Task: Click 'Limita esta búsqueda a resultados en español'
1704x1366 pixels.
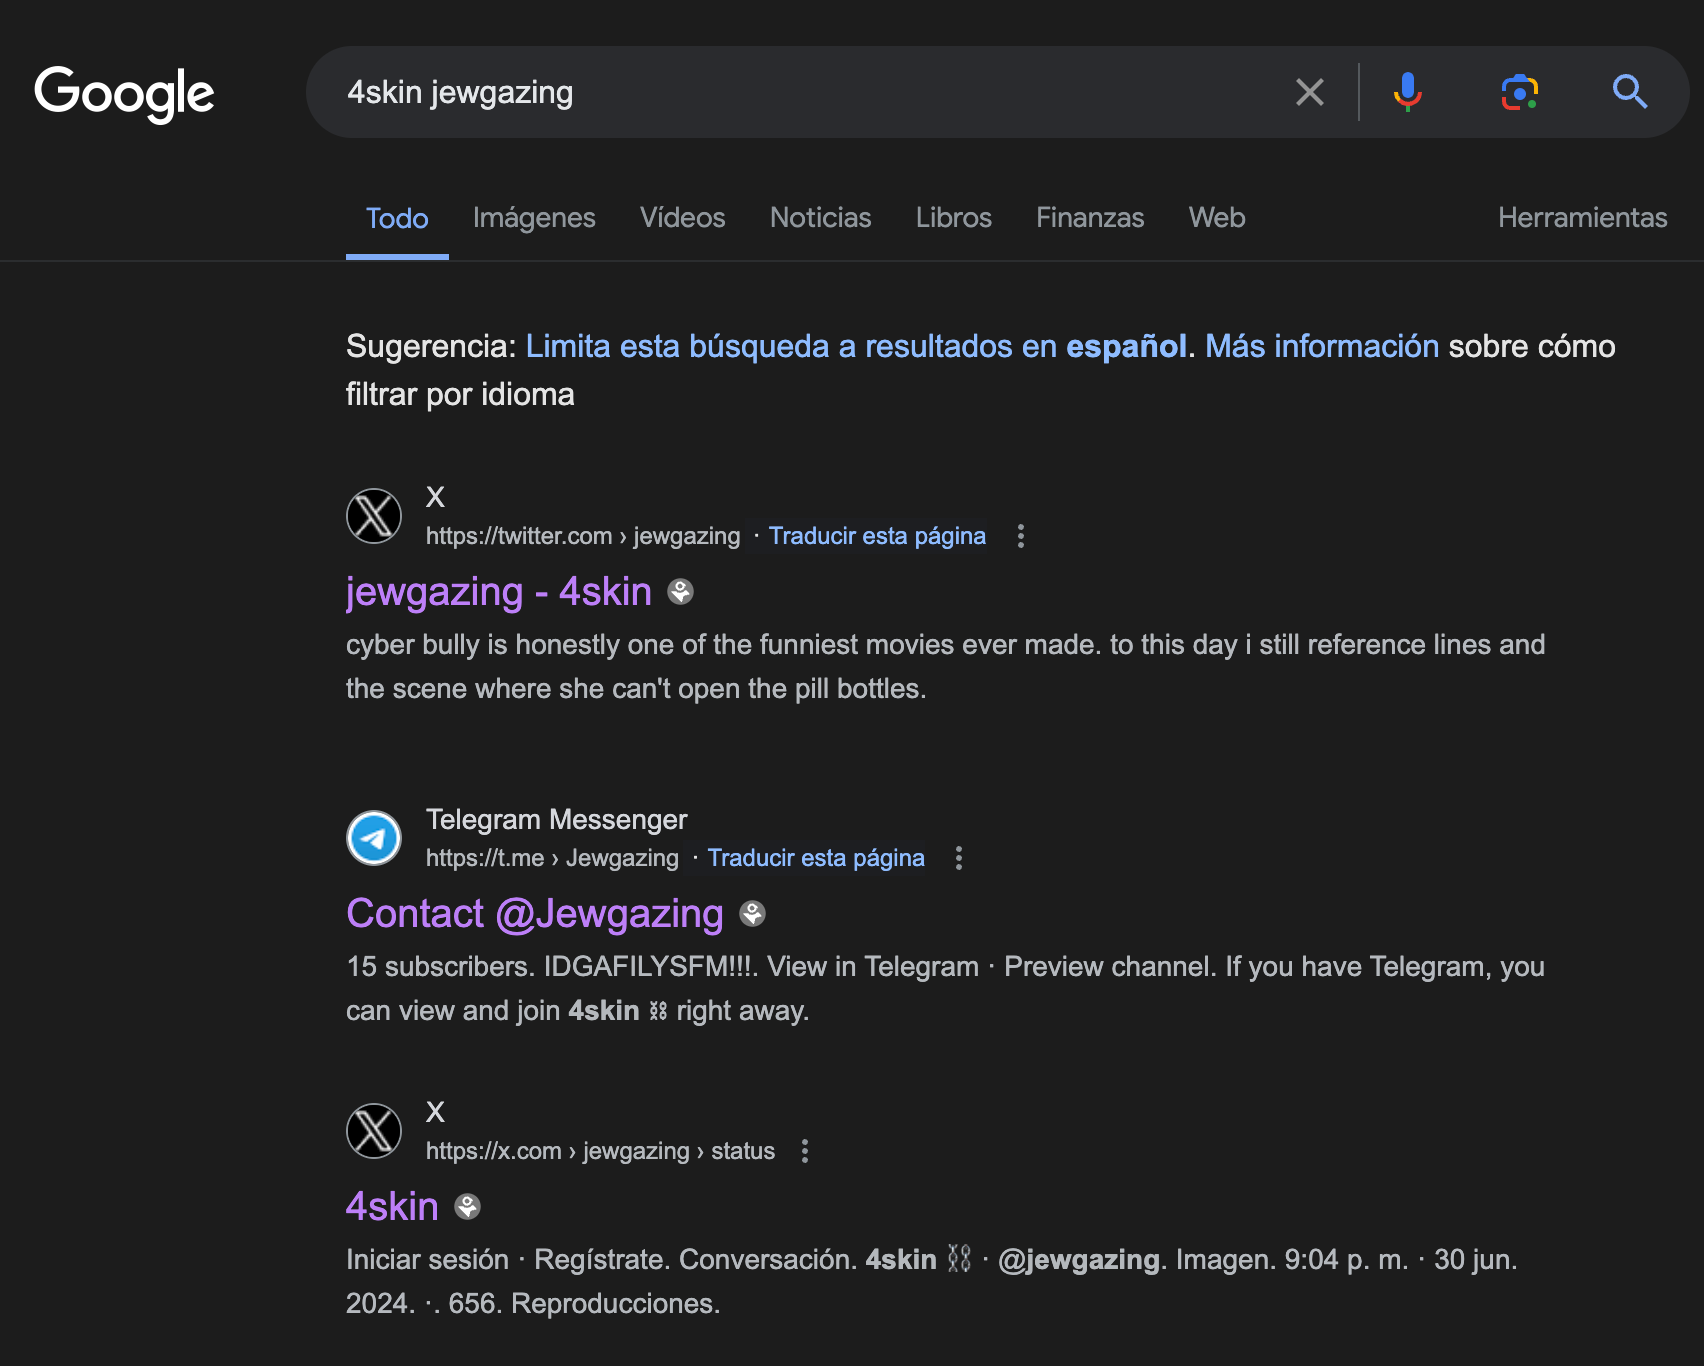Action: click(856, 346)
